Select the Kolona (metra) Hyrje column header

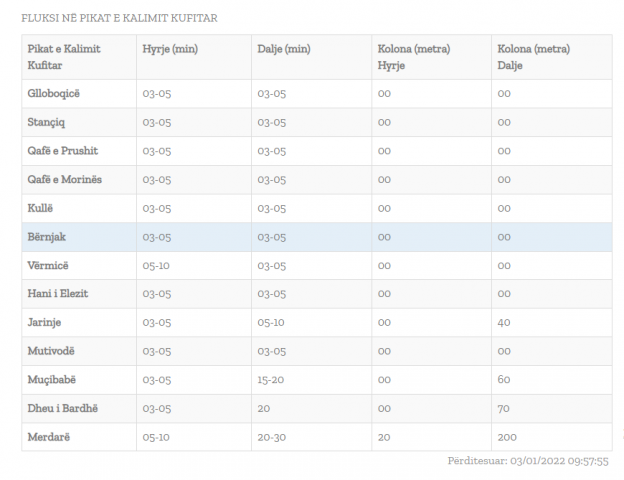(x=414, y=57)
